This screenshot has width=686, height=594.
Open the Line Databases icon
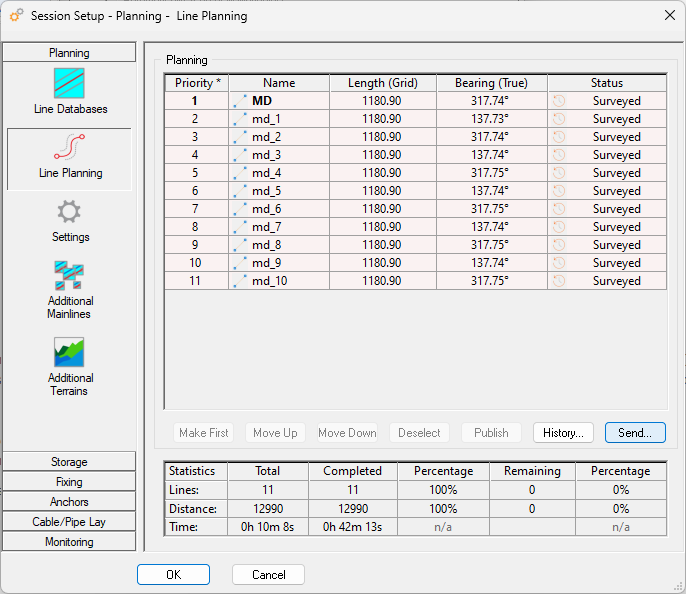[69, 83]
